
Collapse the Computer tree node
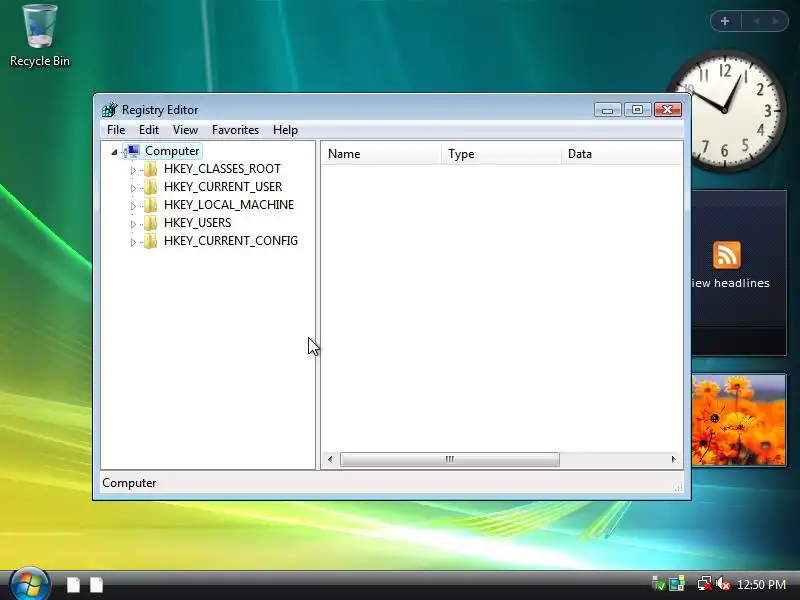tap(114, 152)
